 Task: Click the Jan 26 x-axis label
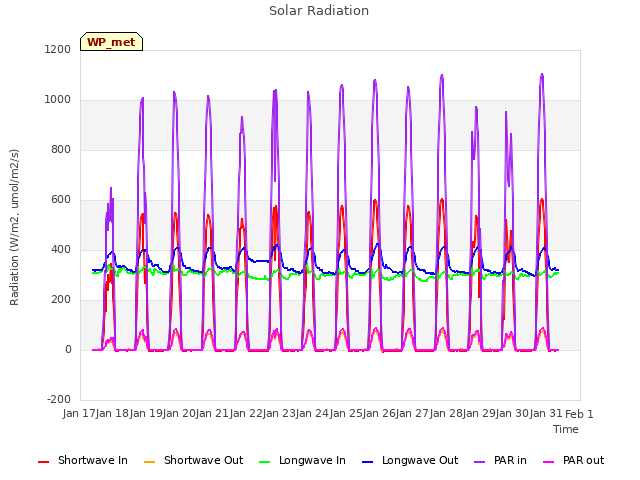(x=379, y=413)
